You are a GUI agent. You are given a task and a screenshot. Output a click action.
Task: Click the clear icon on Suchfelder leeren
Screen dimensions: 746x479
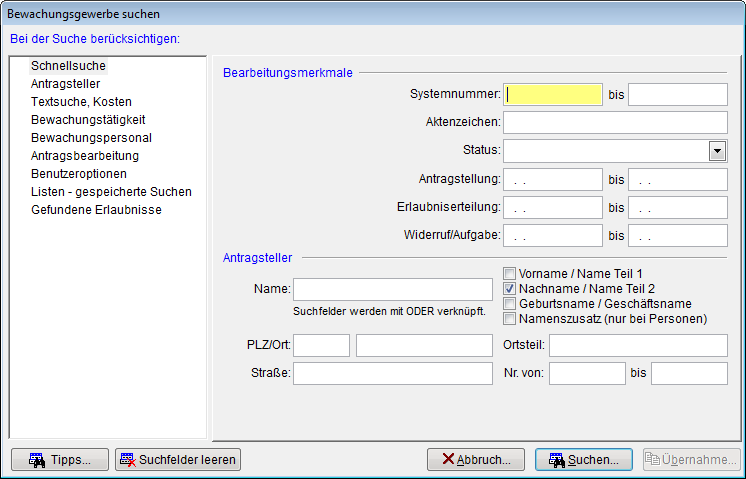[x=127, y=460]
